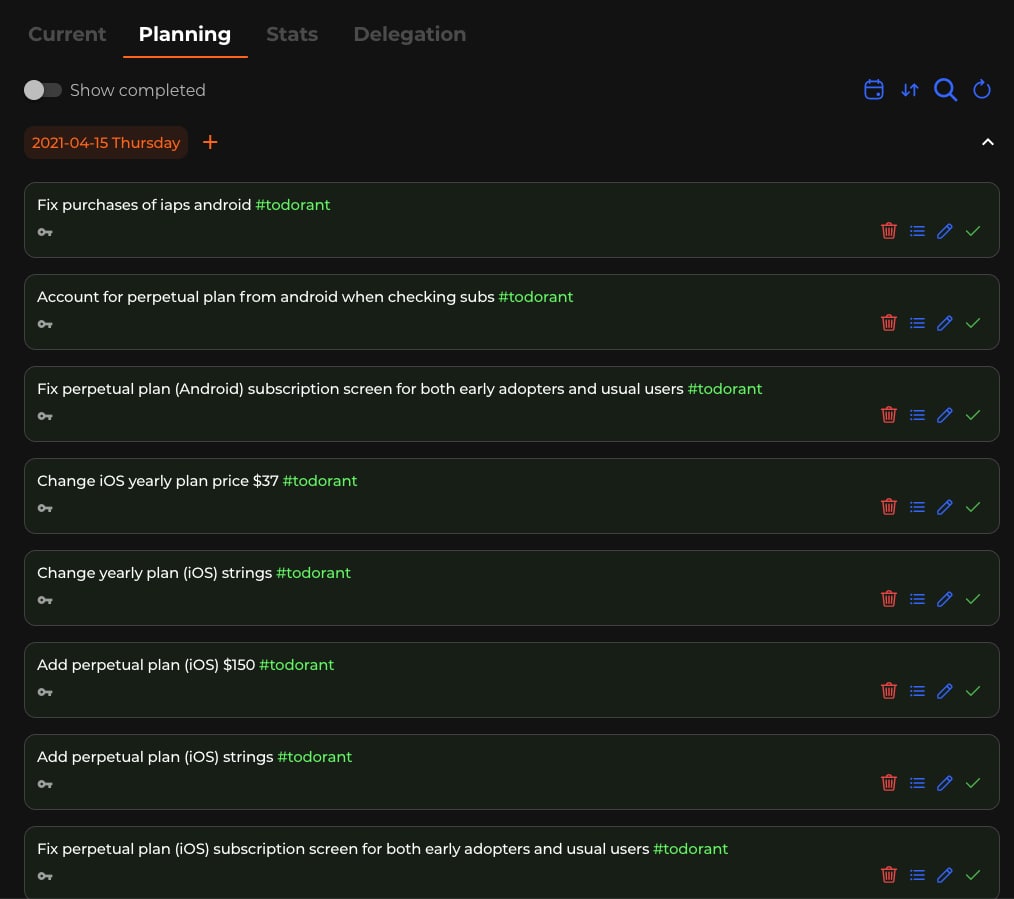
Task: Delete the 'Fix purchases of iaps android' todo
Action: 889,231
